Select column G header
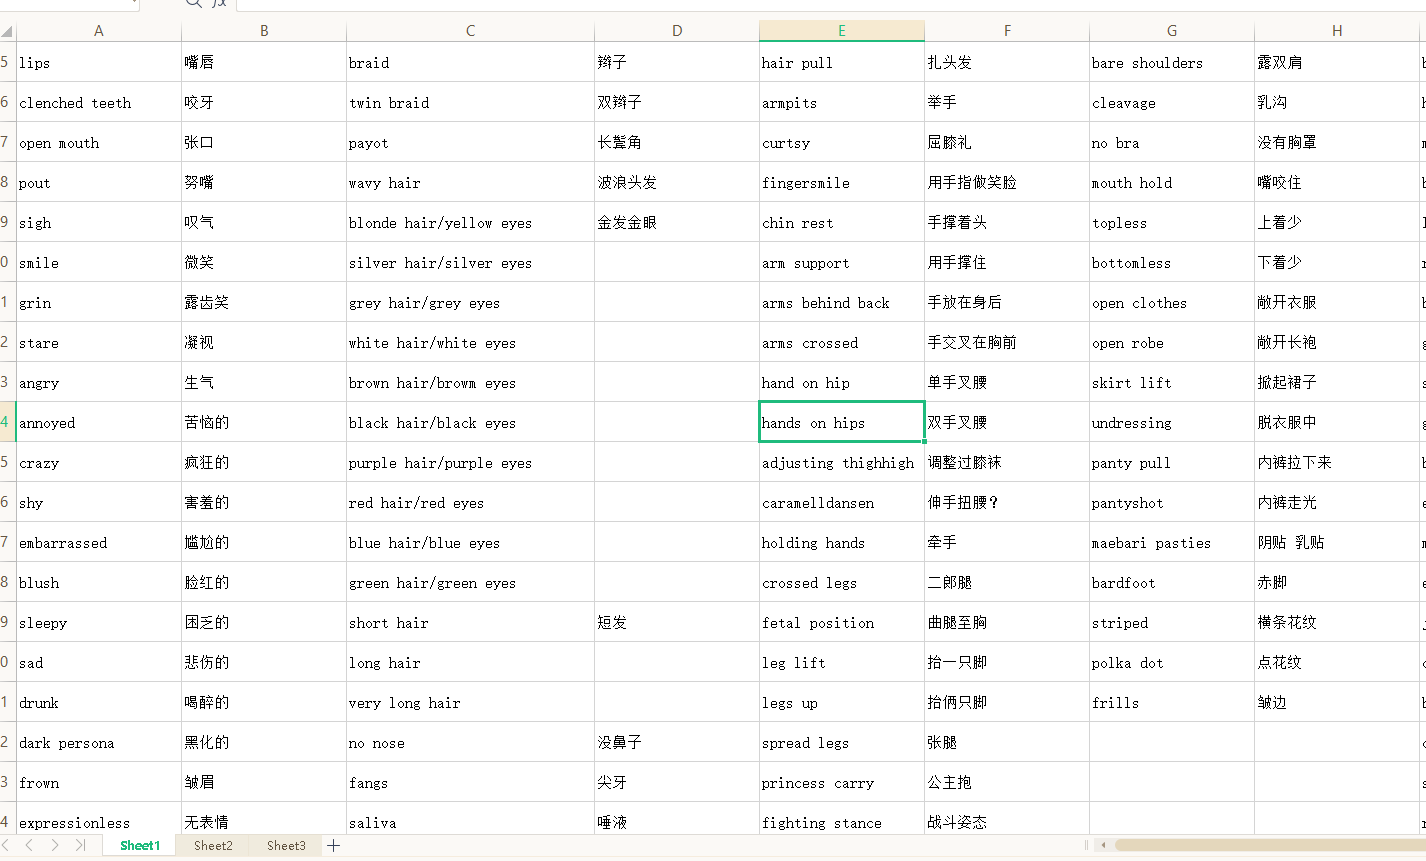 tap(1171, 31)
